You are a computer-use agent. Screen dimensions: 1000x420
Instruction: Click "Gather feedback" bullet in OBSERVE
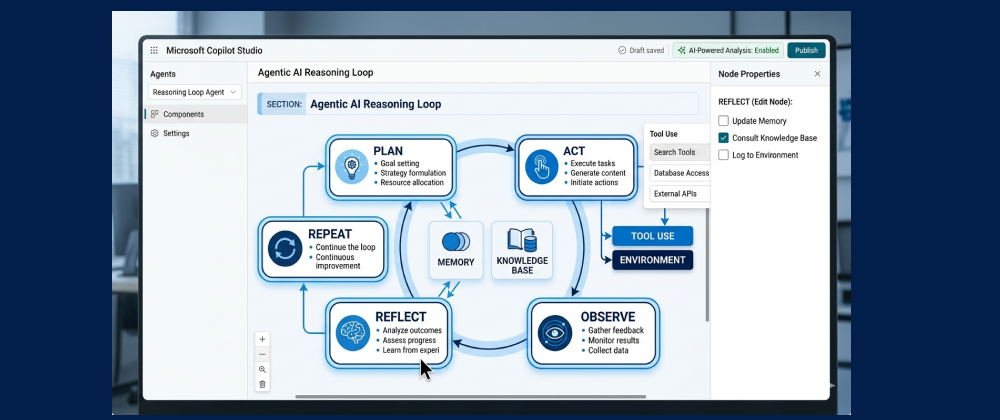tap(616, 330)
